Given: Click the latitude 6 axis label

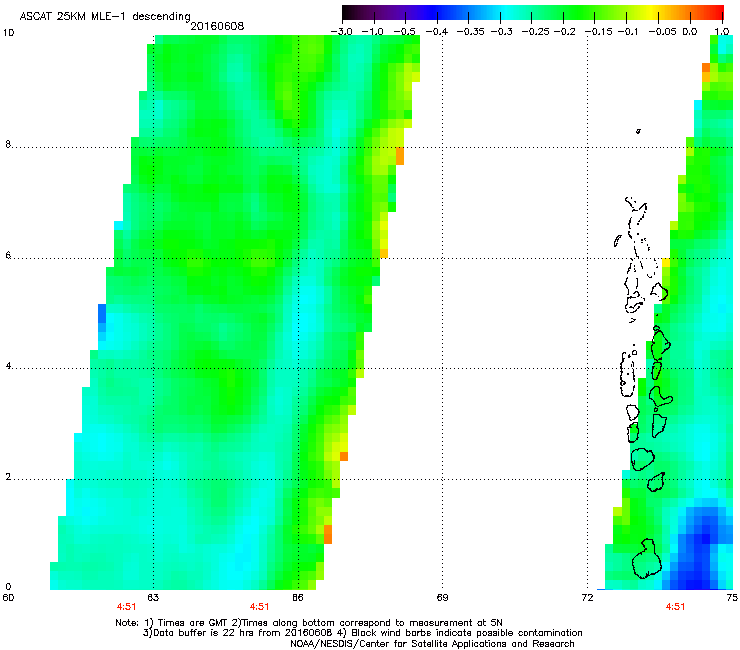Looking at the screenshot, I should click(x=8, y=255).
